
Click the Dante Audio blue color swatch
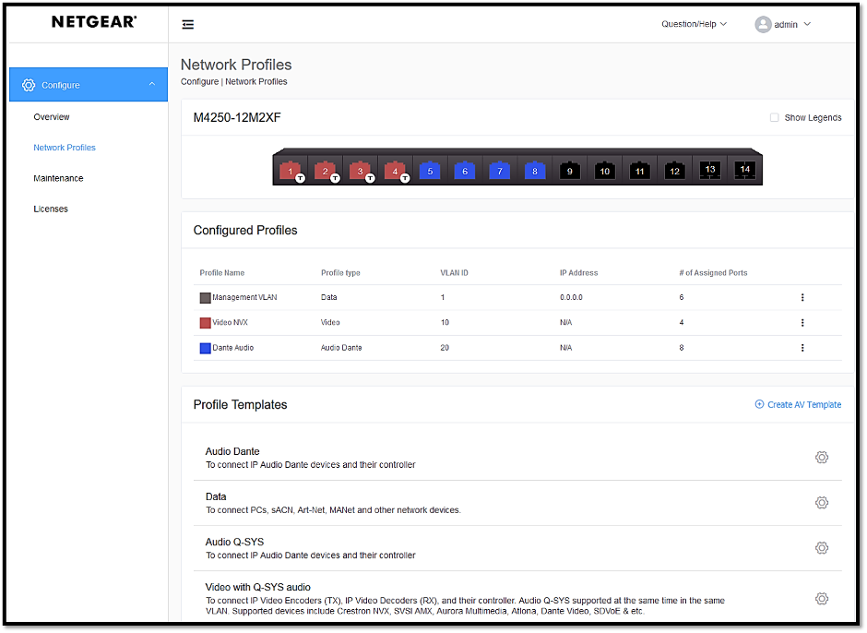tap(205, 348)
